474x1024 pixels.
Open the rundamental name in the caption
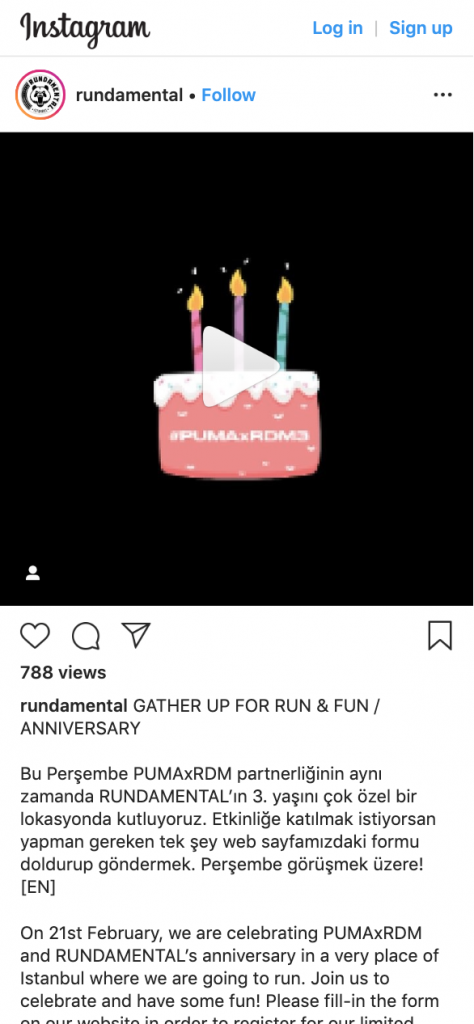tap(74, 706)
